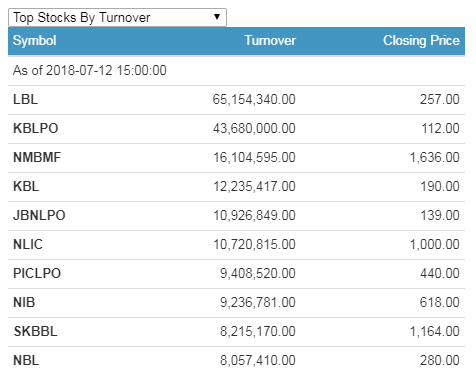This screenshot has width=476, height=374.
Task: Open the Top Stocks By Turnover dropdown
Action: tap(117, 17)
